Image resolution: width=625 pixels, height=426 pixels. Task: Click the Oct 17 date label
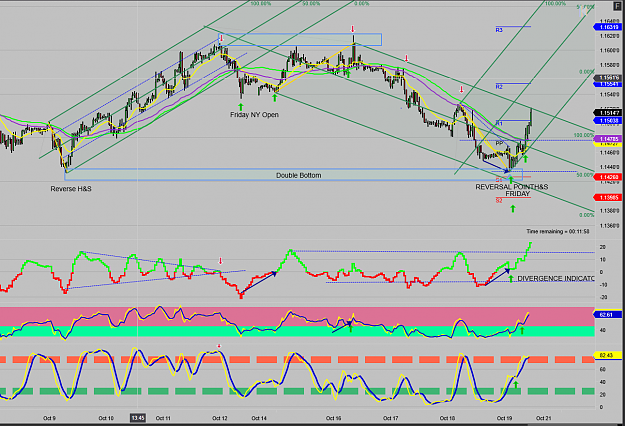(x=391, y=418)
